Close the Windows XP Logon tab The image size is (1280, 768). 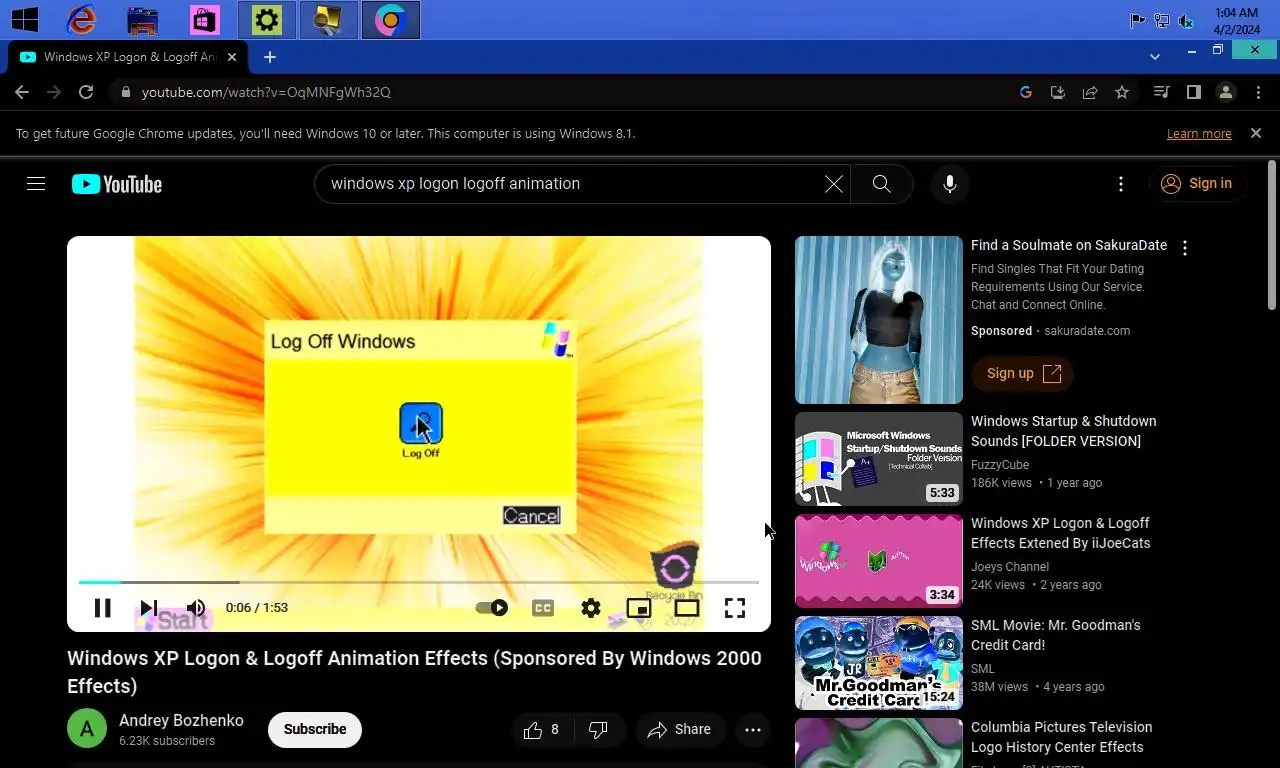[x=232, y=57]
